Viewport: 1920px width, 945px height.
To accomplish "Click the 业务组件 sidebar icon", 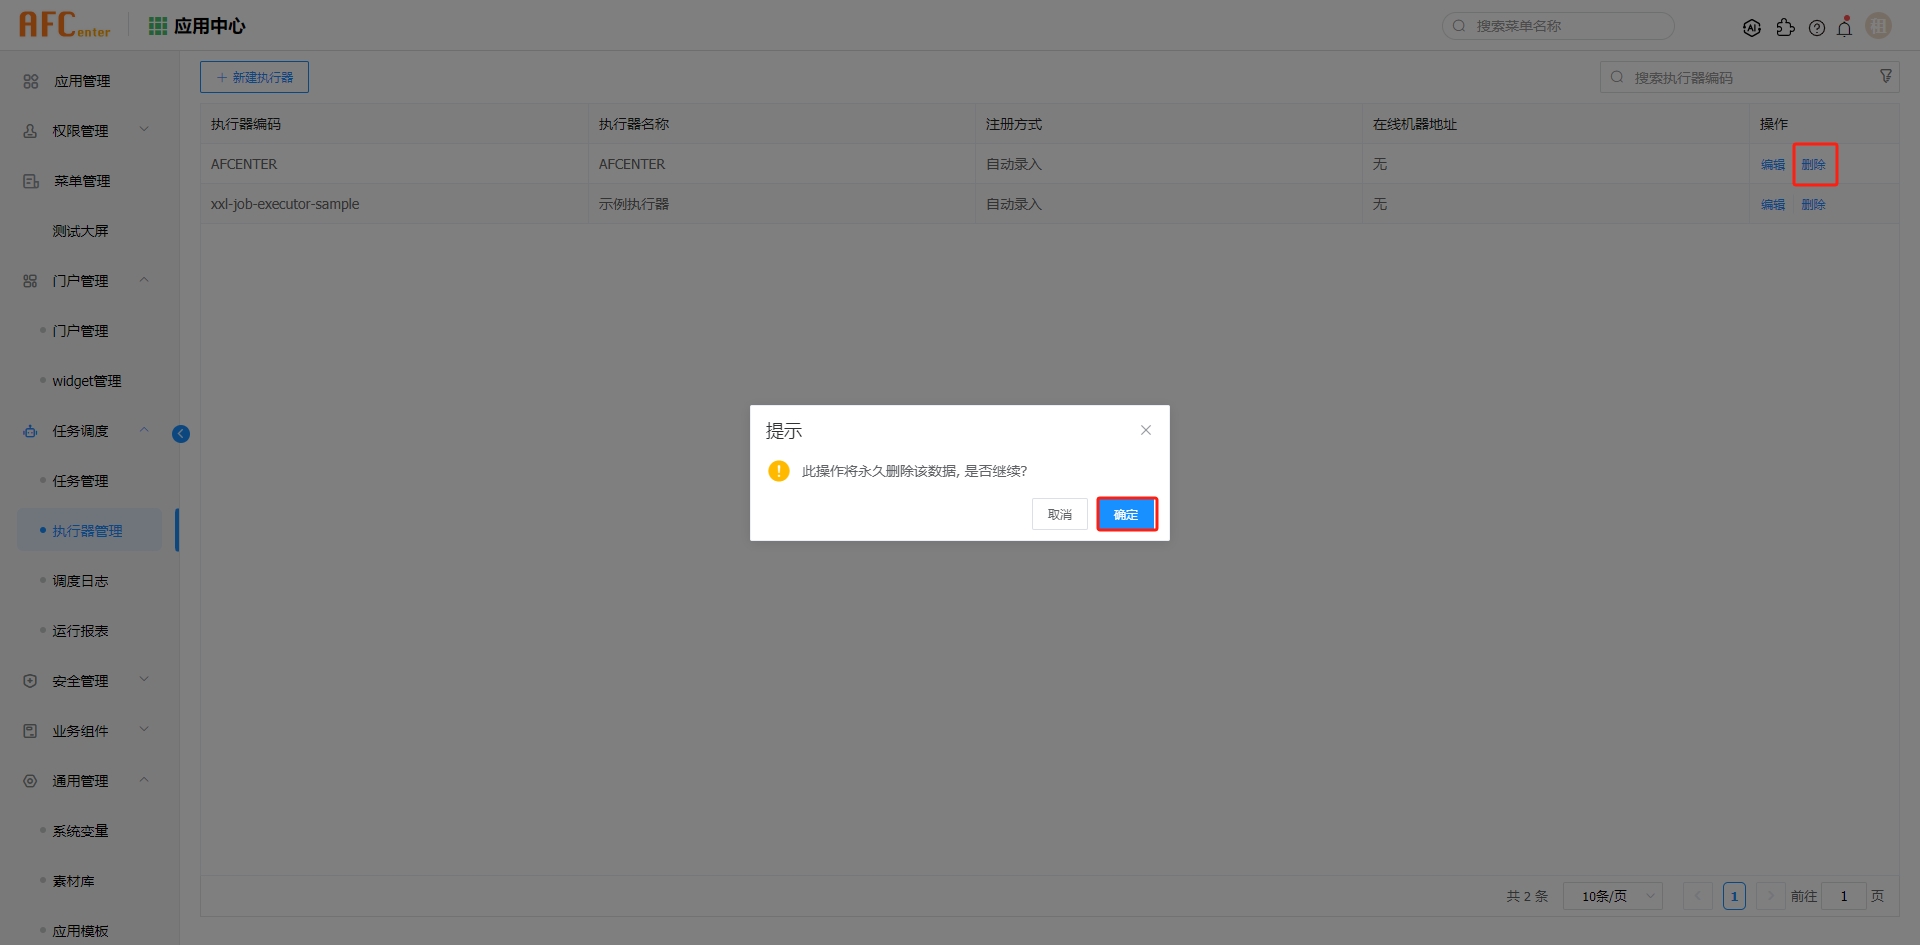I will click(x=30, y=731).
